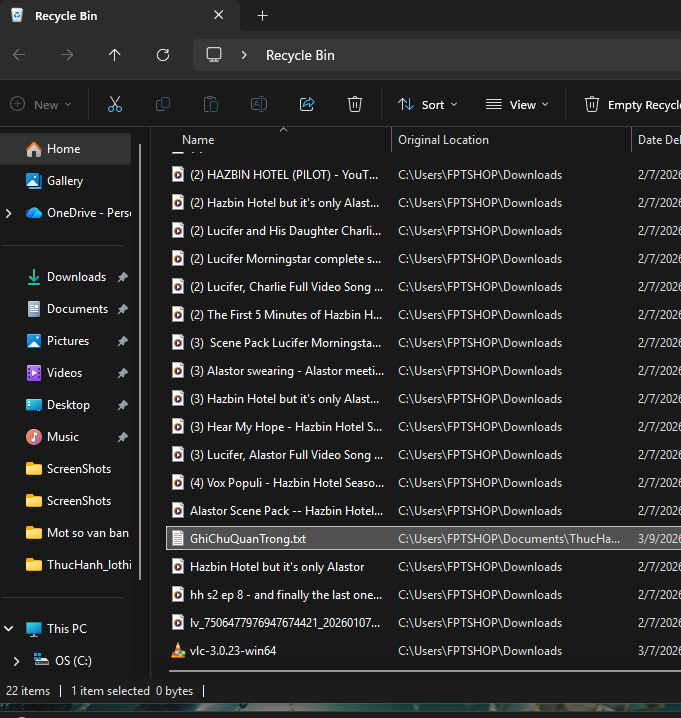This screenshot has width=681, height=718.
Task: Select "(3) Hear My Hope" file
Action: click(424, 427)
